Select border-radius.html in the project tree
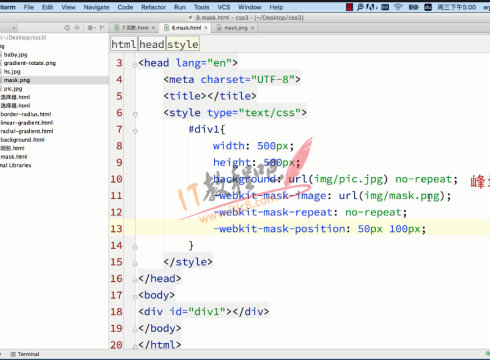The height and width of the screenshot is (360, 490). coord(26,114)
